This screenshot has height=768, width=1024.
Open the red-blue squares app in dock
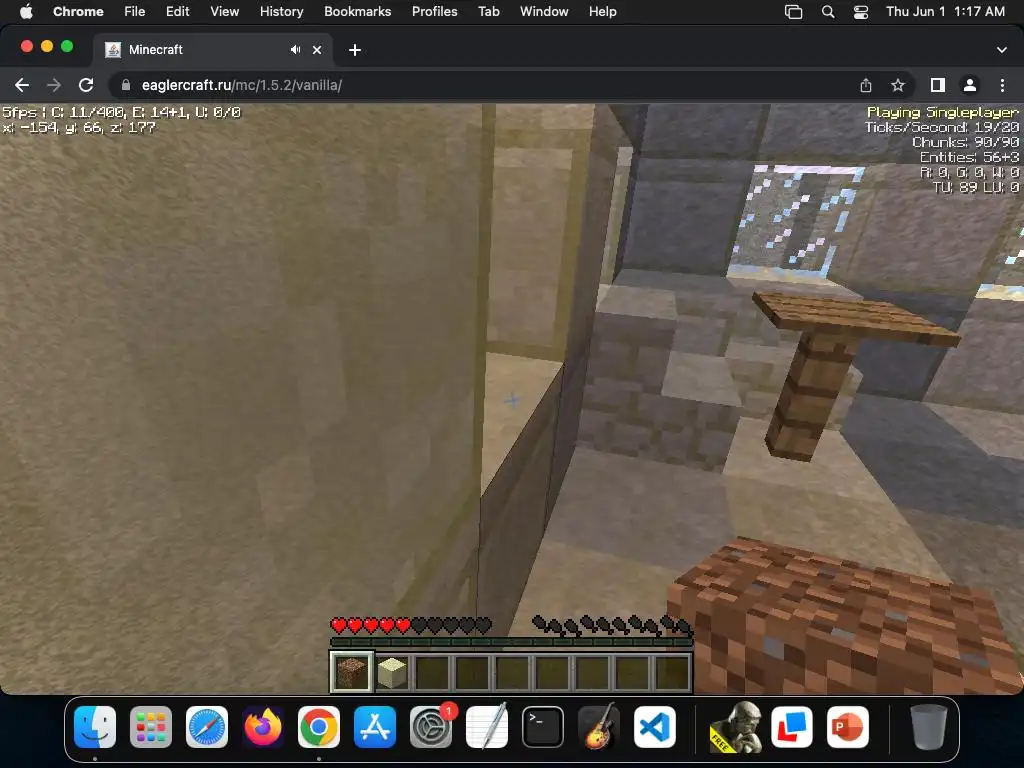792,727
